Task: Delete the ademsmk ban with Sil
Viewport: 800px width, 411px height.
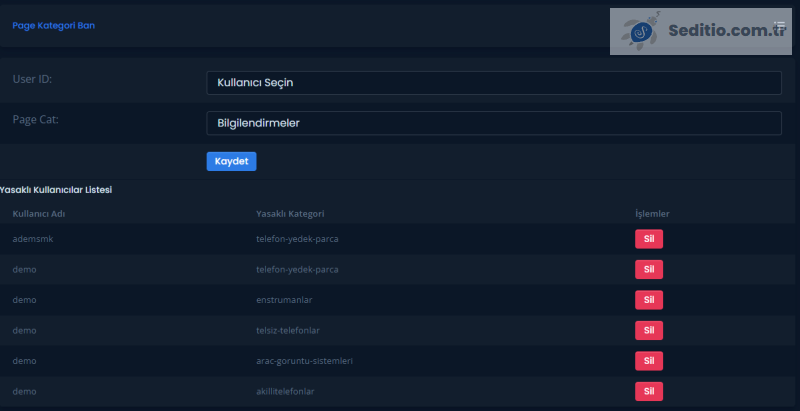Action: coord(648,239)
